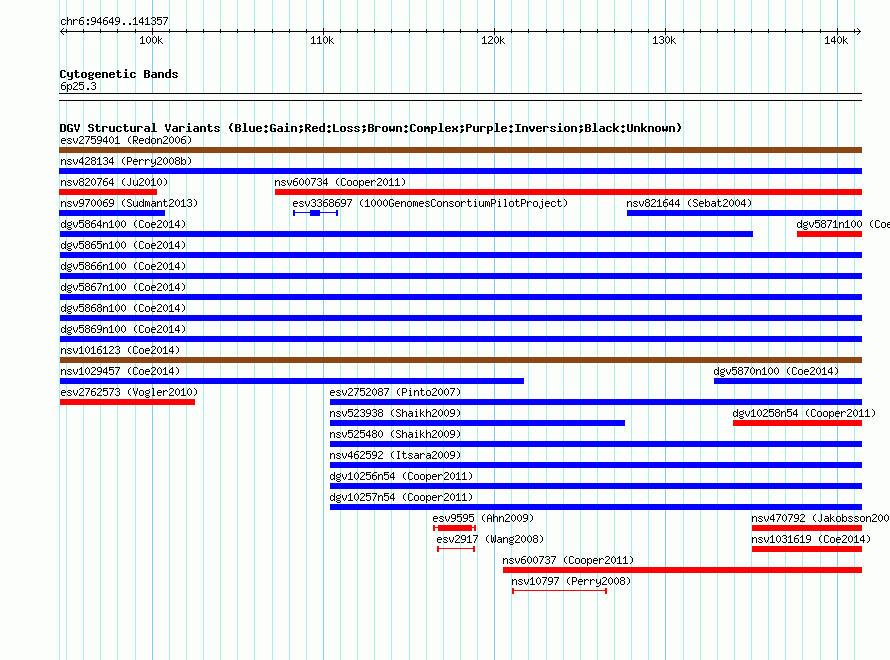Click the nsv470792 Jakobsson variant label
Viewport: 890px width, 660px height.
[x=820, y=518]
